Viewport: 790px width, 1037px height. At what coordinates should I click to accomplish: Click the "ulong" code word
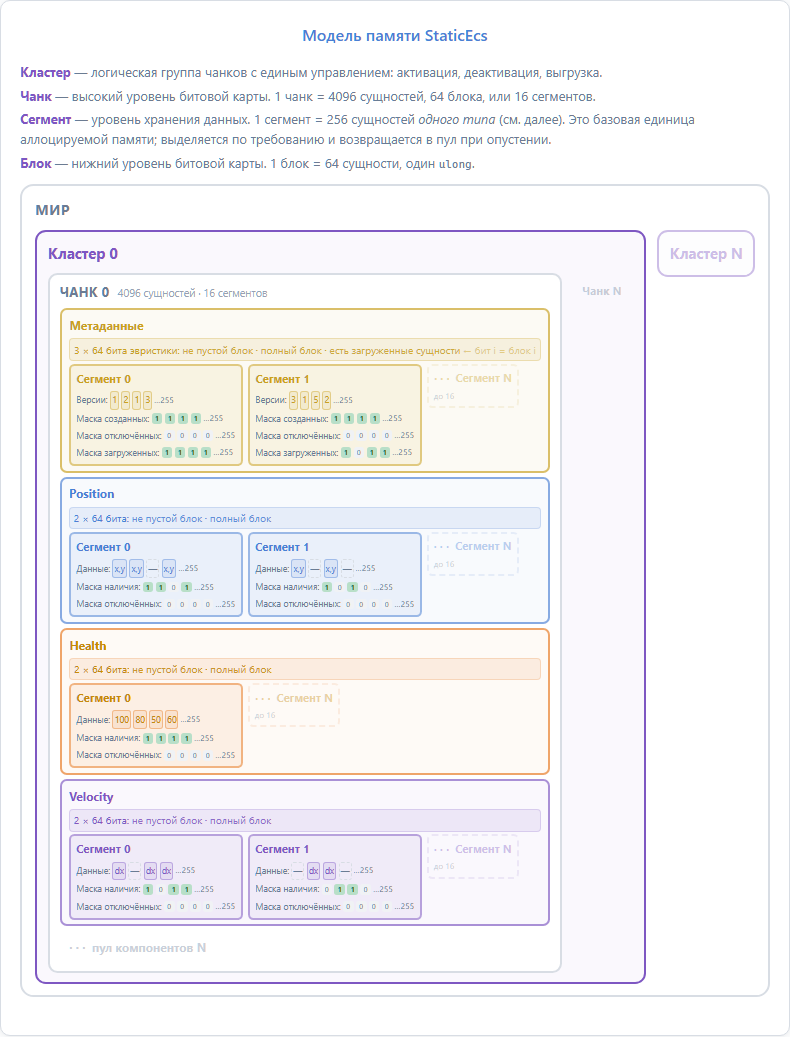[x=455, y=164]
